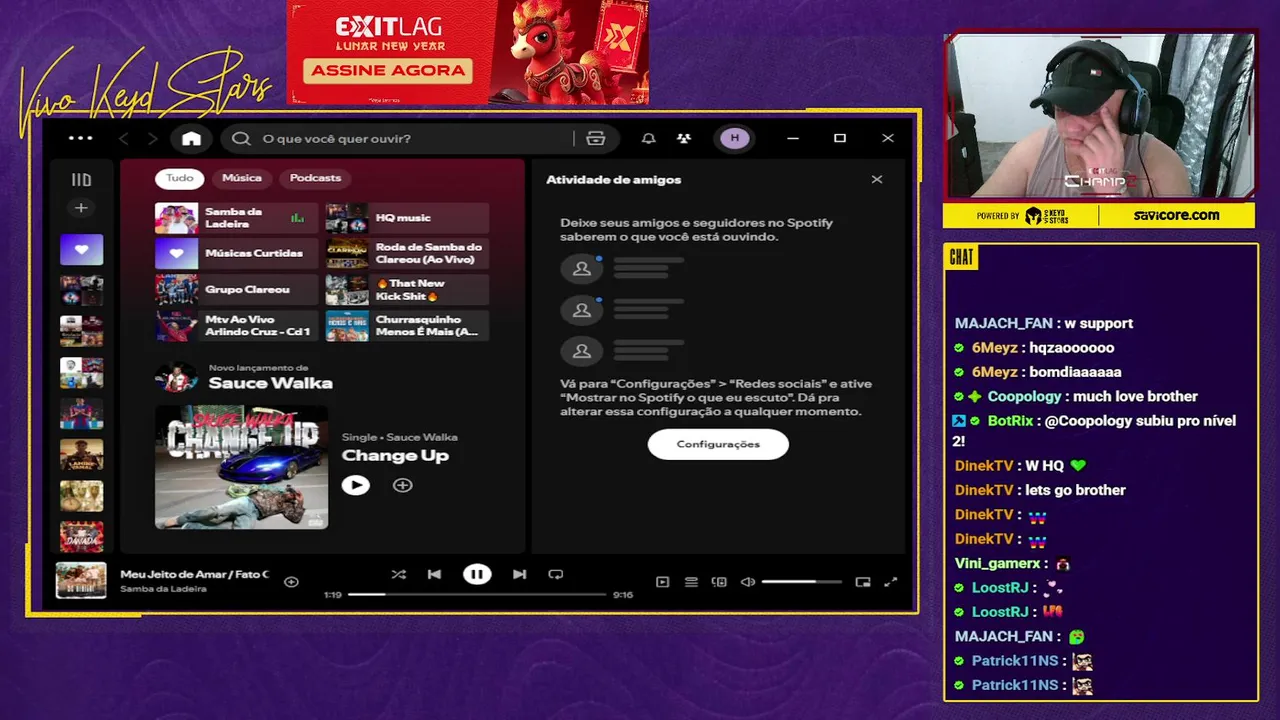Click chat username 'DinekTV' beside 'W HQ'

[984, 466]
